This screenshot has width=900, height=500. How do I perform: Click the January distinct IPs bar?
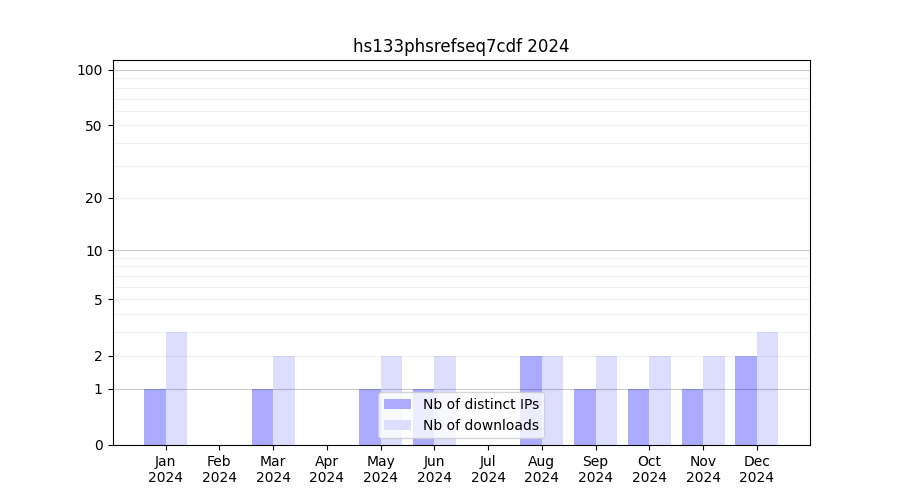point(155,417)
